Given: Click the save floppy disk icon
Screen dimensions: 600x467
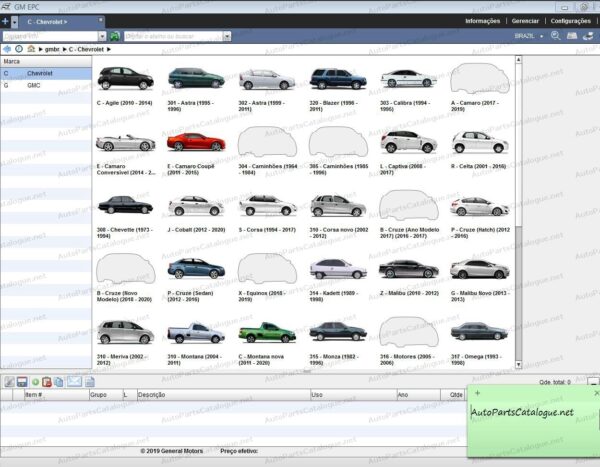Looking at the screenshot, I should pos(22,382).
